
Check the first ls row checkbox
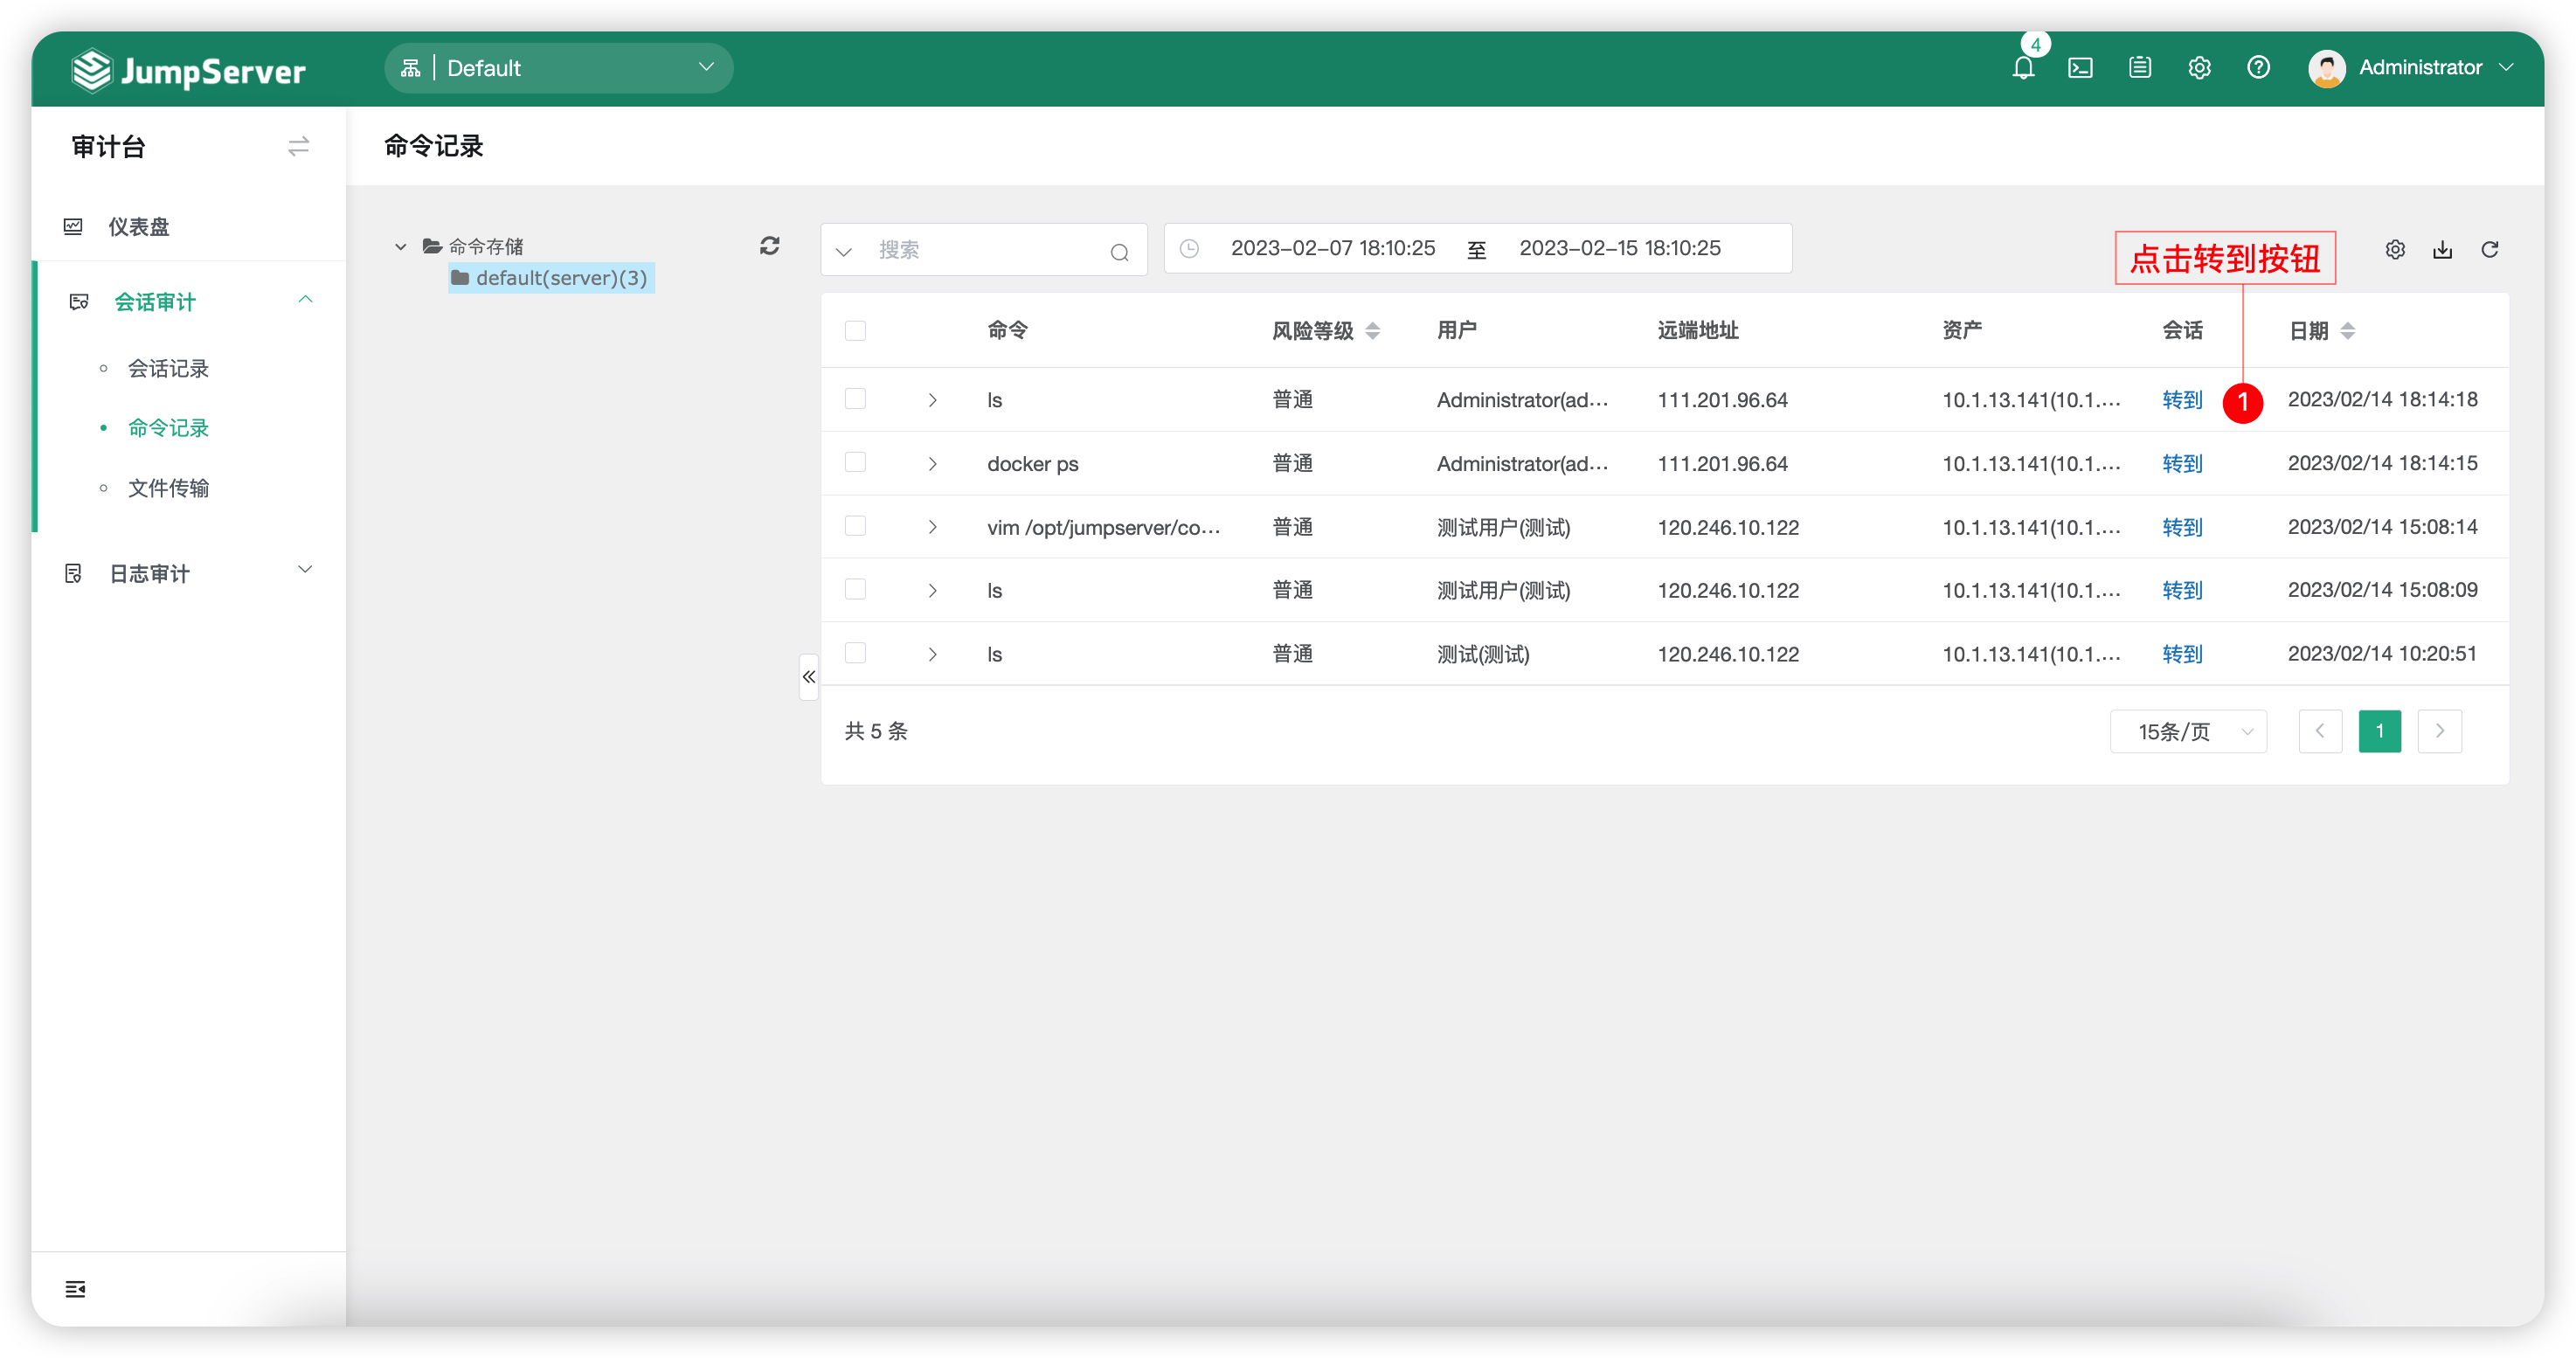(855, 399)
